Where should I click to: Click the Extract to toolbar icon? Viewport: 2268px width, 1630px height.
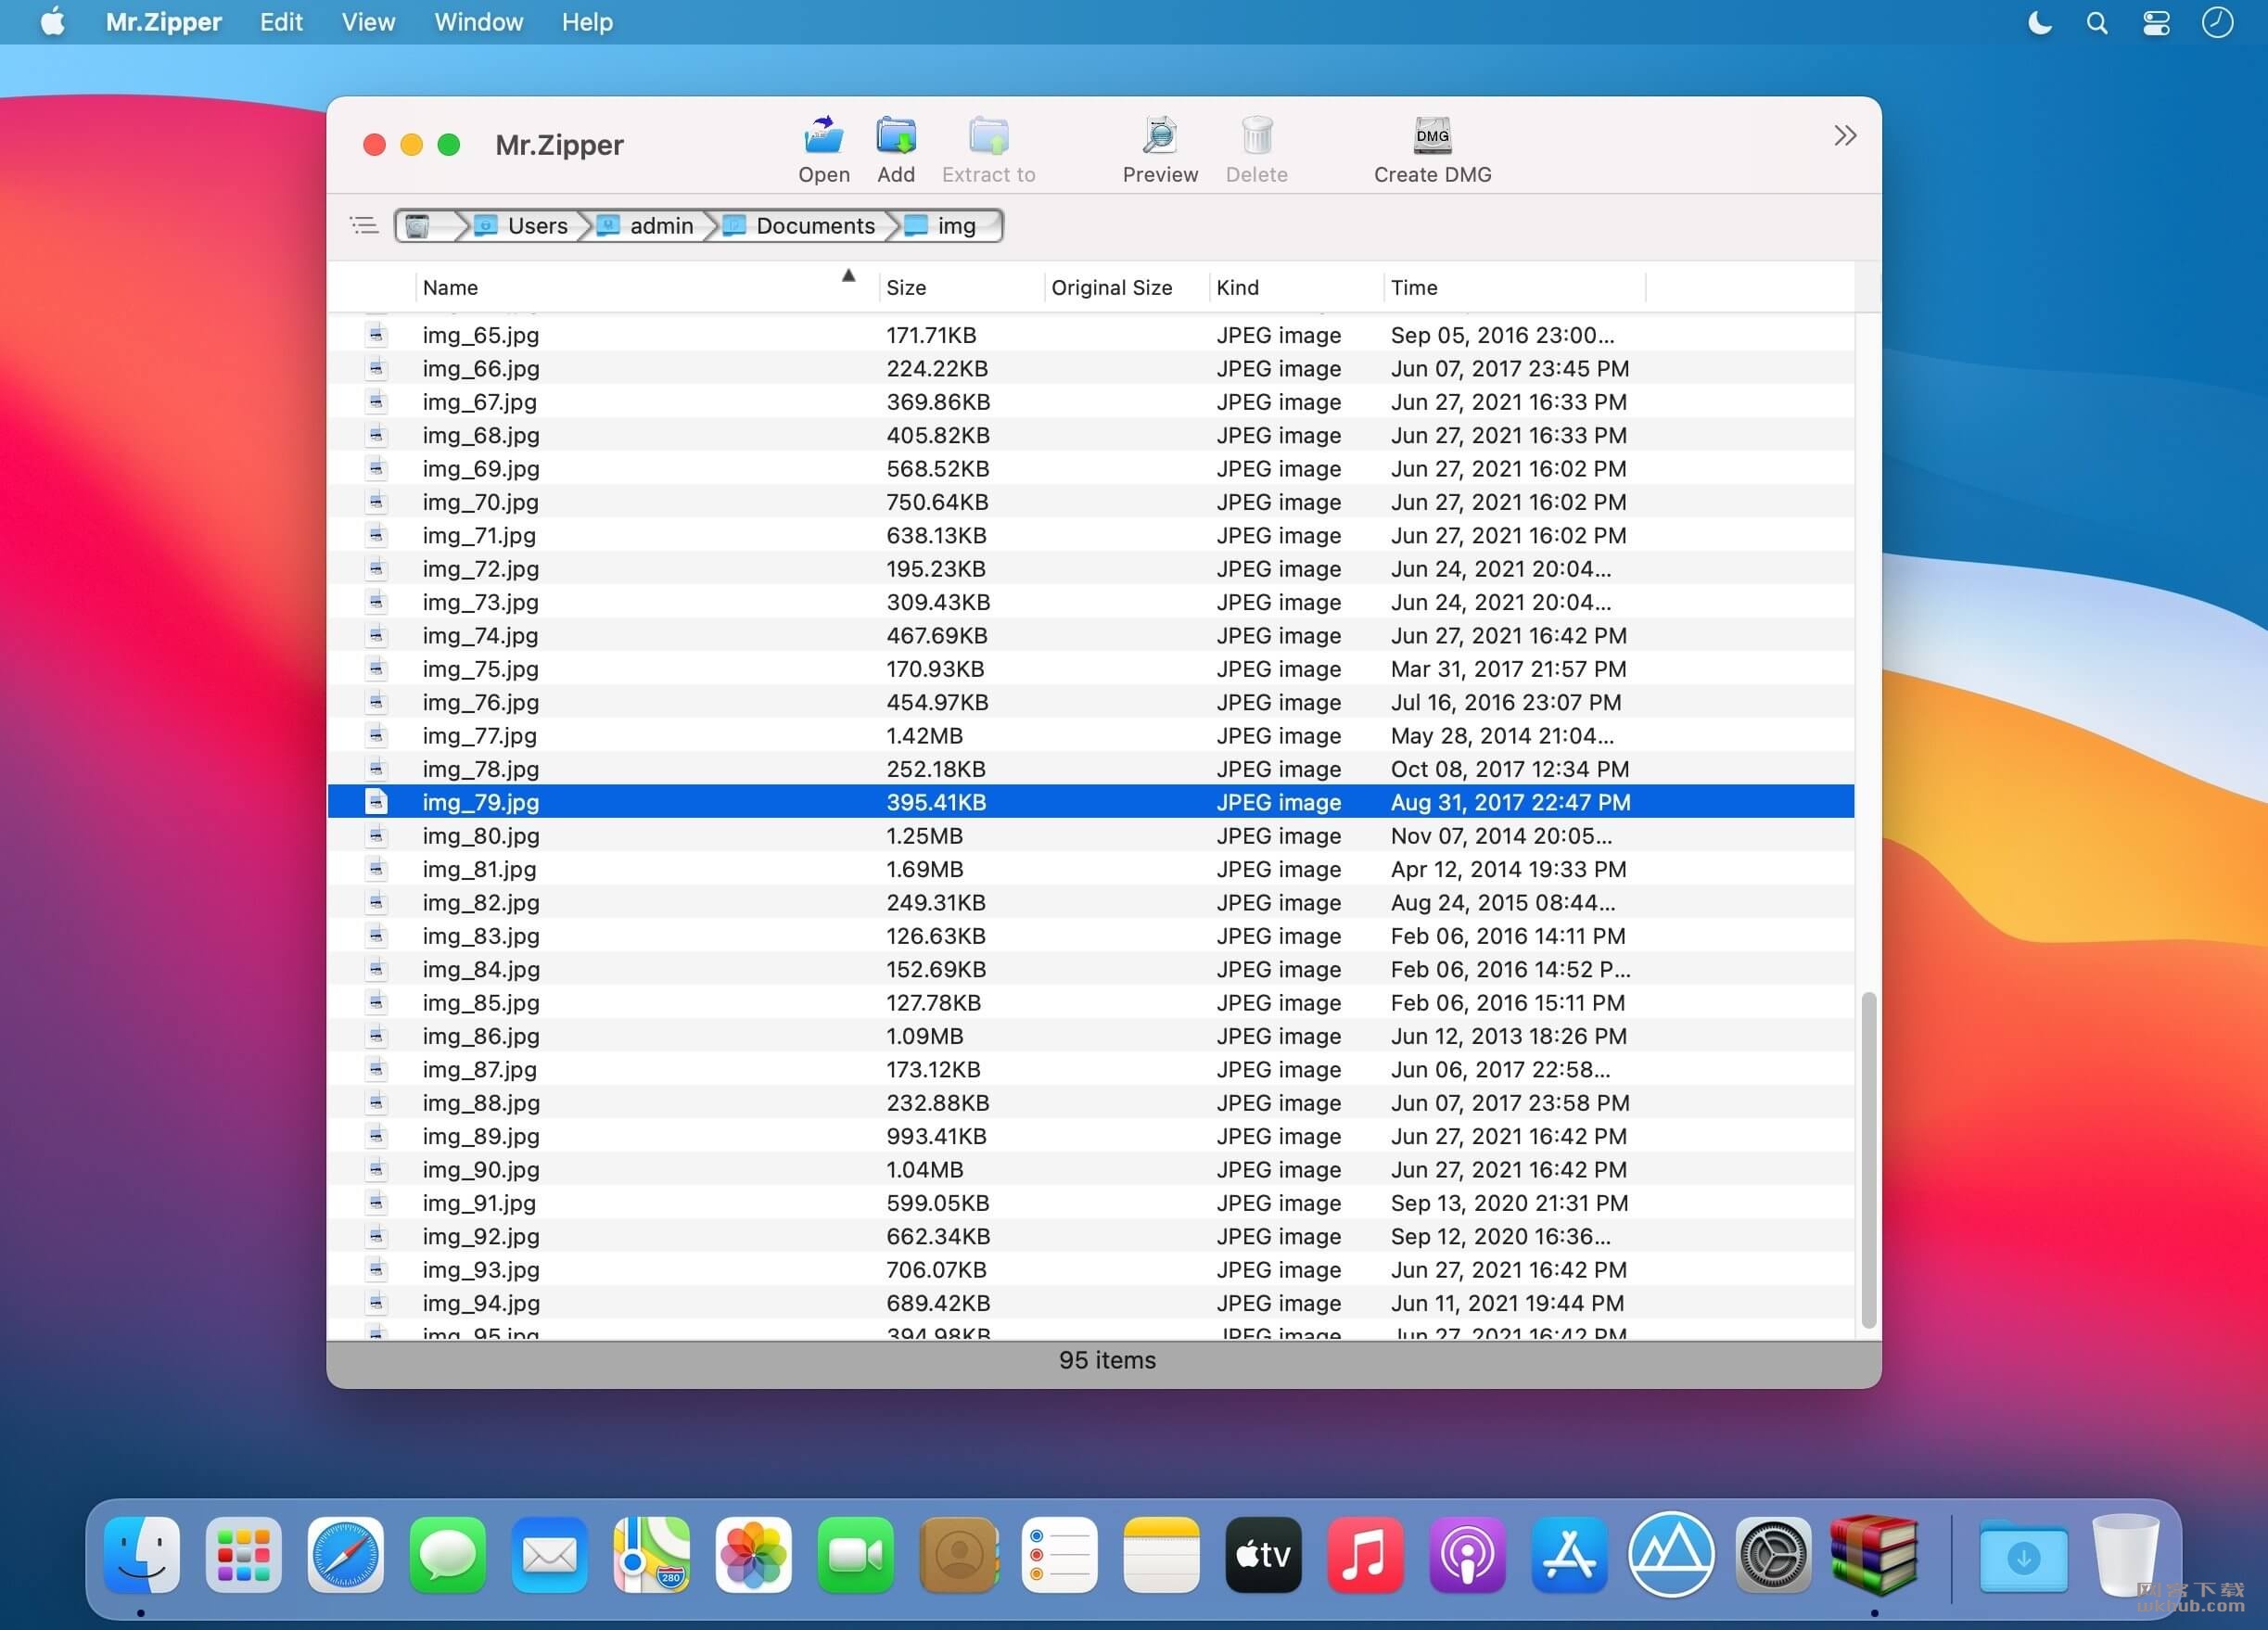click(x=988, y=135)
